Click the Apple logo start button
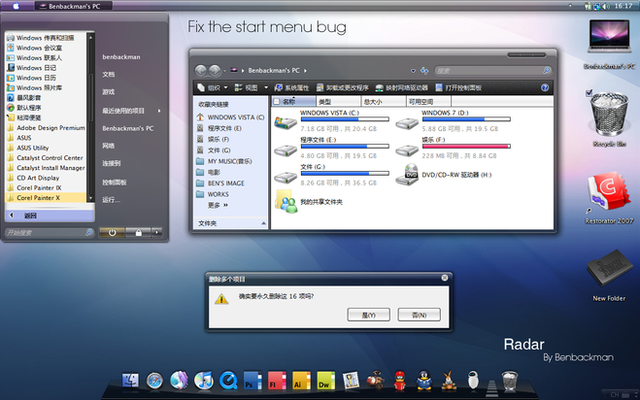The image size is (640, 400). [x=16, y=6]
